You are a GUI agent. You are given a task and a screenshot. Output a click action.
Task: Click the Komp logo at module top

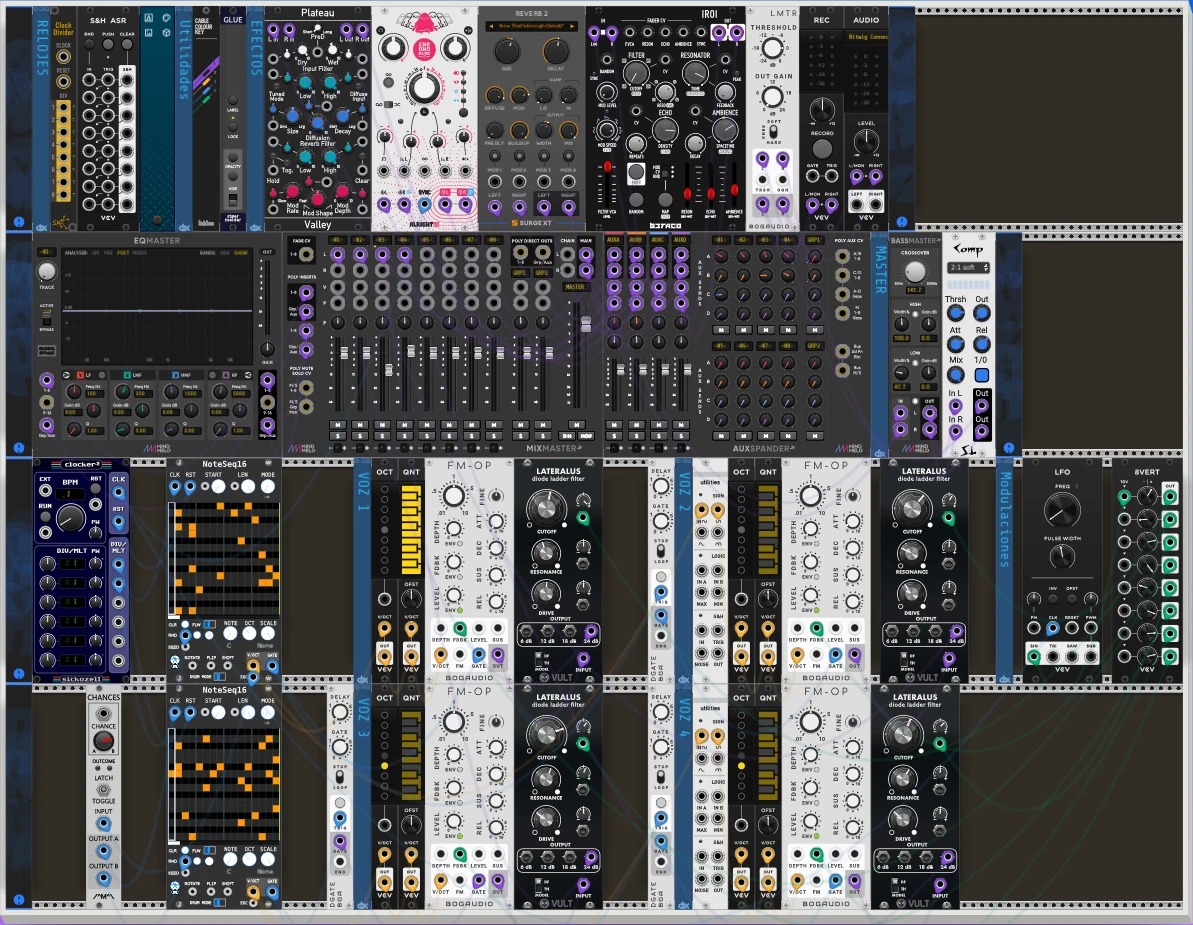tap(969, 248)
